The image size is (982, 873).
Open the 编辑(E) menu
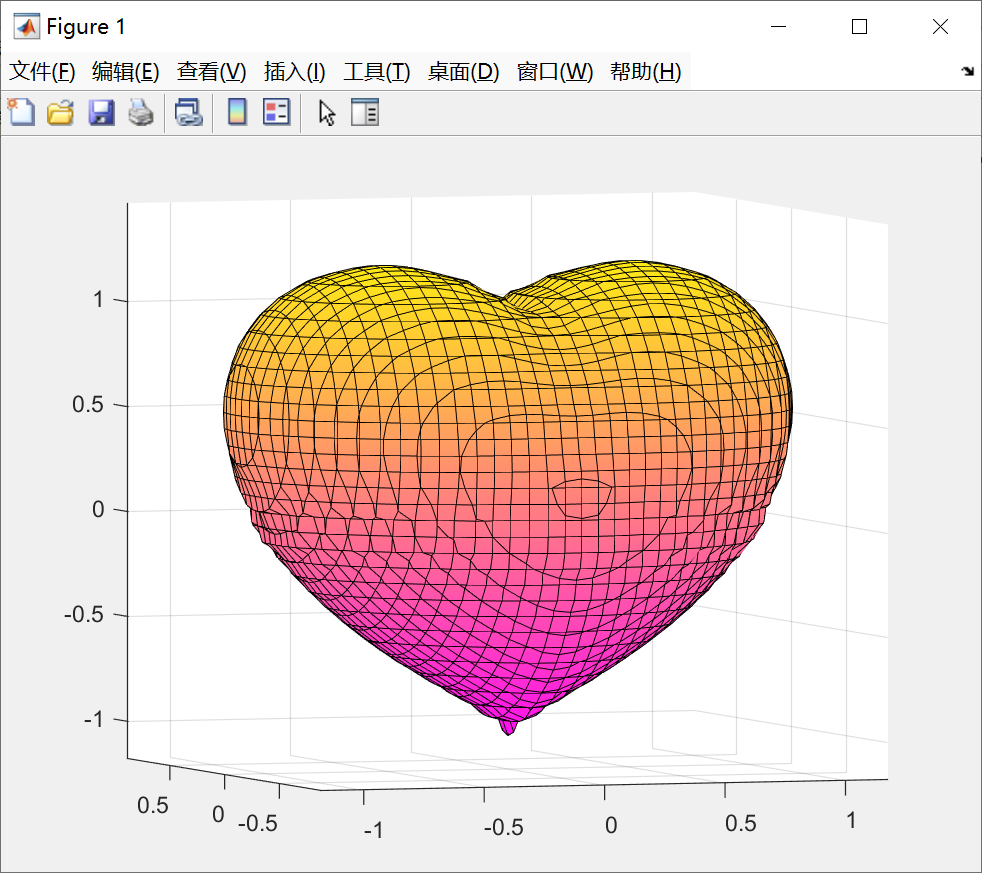[x=125, y=72]
